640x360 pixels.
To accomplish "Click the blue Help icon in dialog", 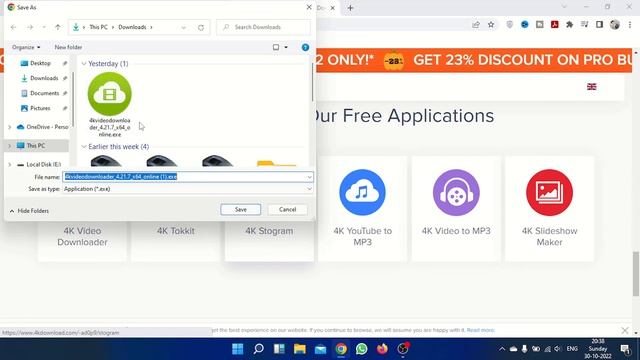I will tap(305, 47).
